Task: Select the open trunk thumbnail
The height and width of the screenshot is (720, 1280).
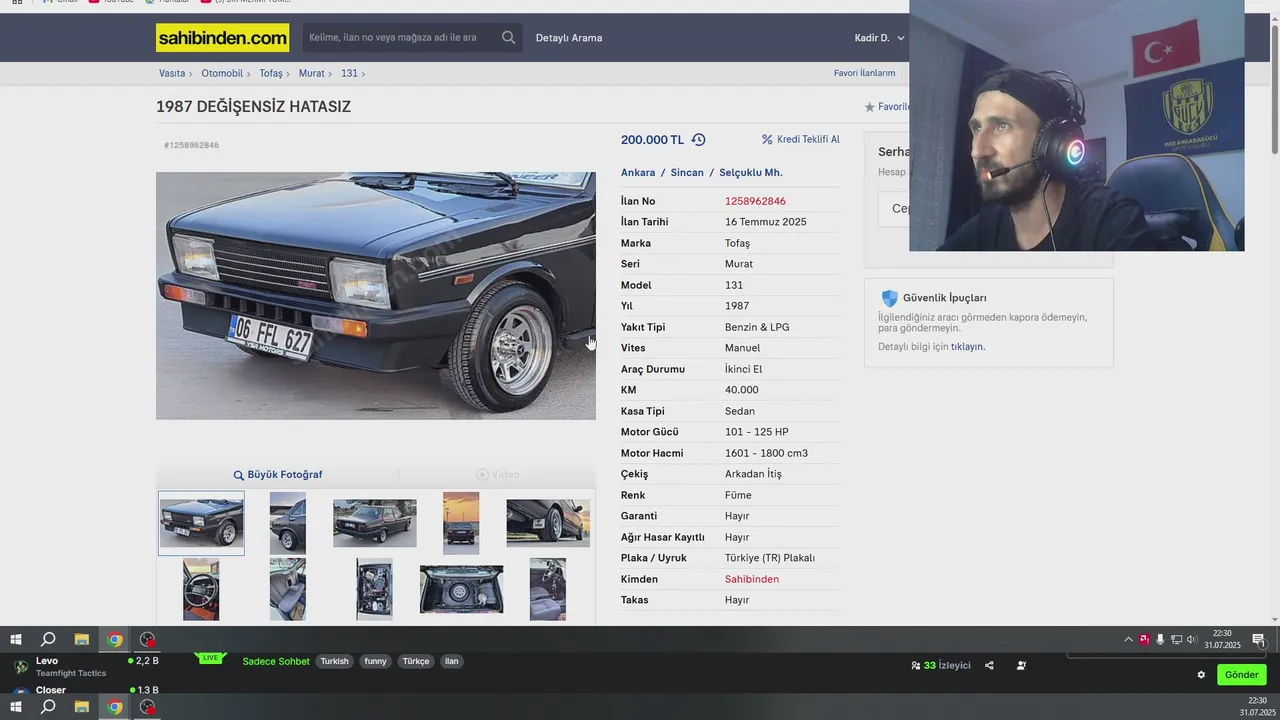Action: coord(461,589)
